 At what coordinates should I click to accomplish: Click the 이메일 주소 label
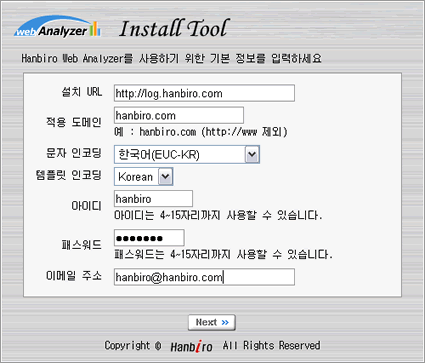[x=74, y=276]
